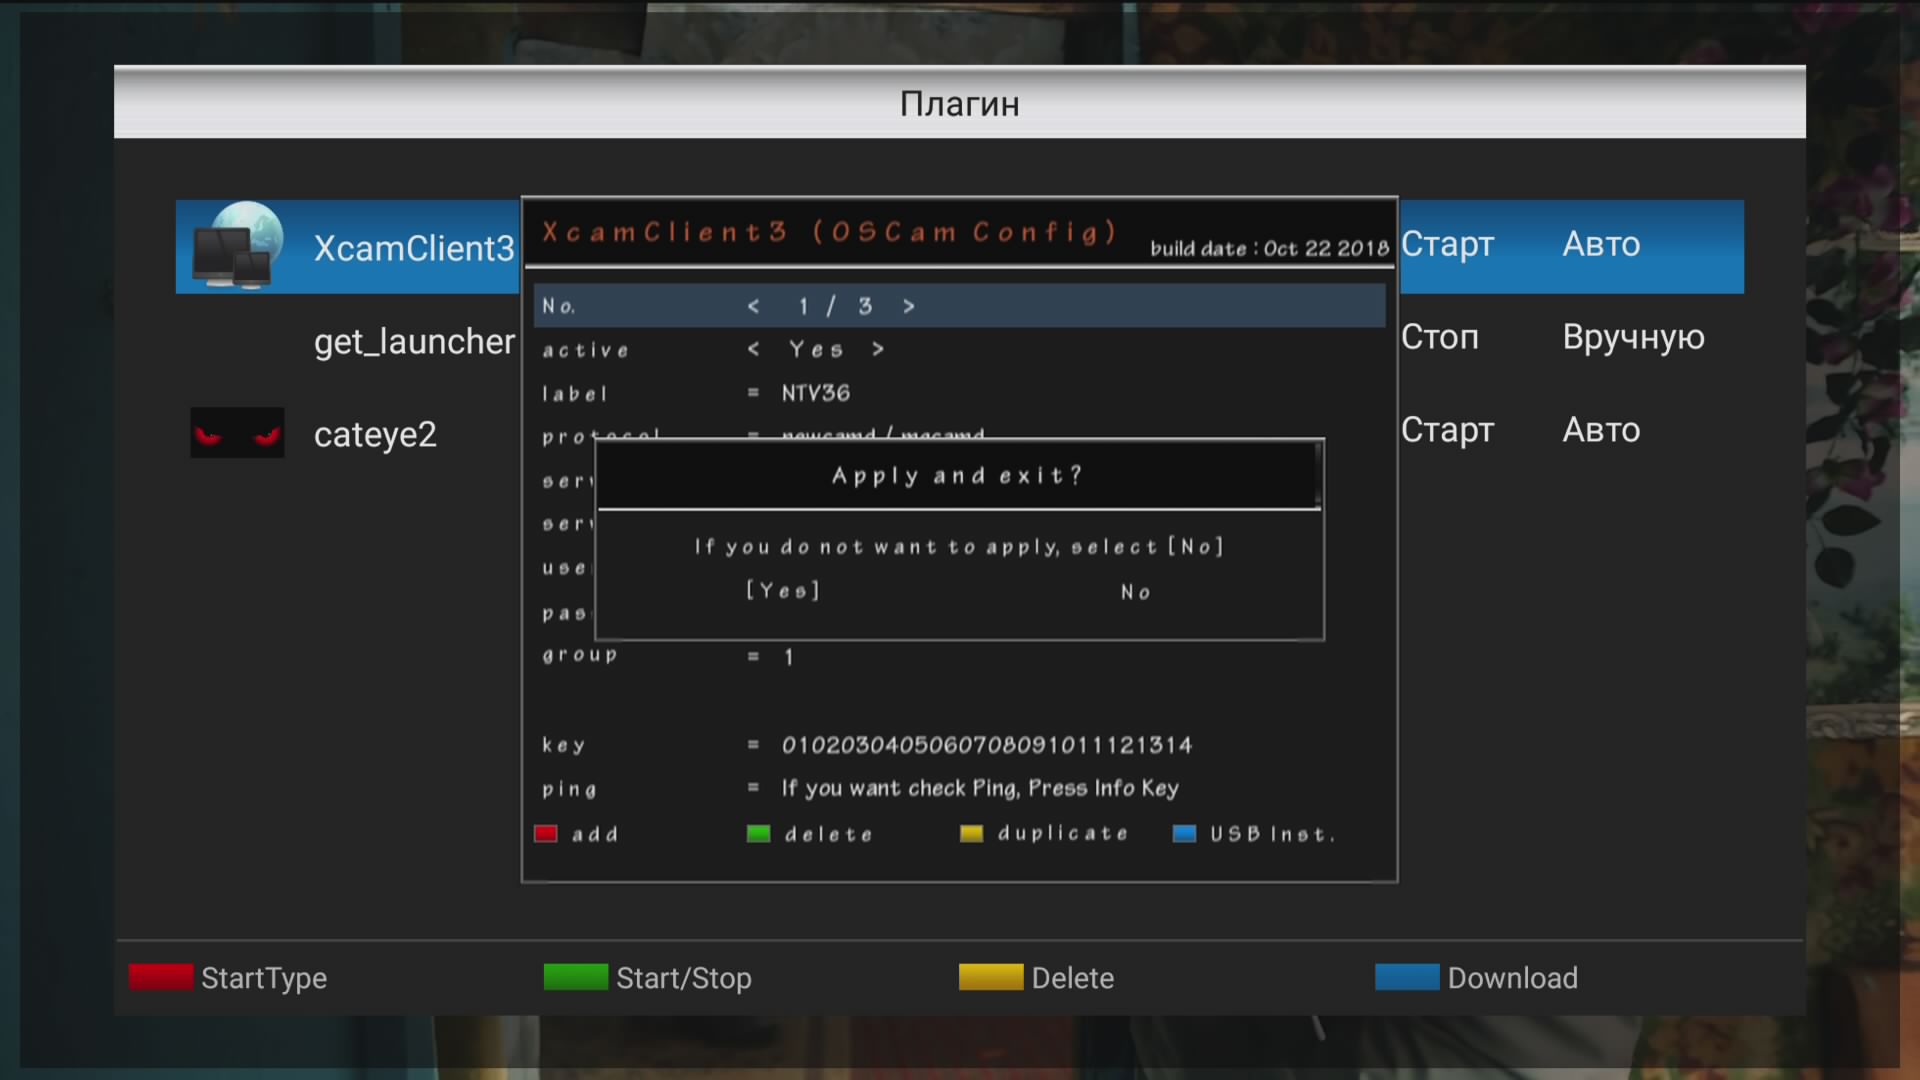Click the Download label
This screenshot has height=1080, width=1920.
(x=1513, y=978)
